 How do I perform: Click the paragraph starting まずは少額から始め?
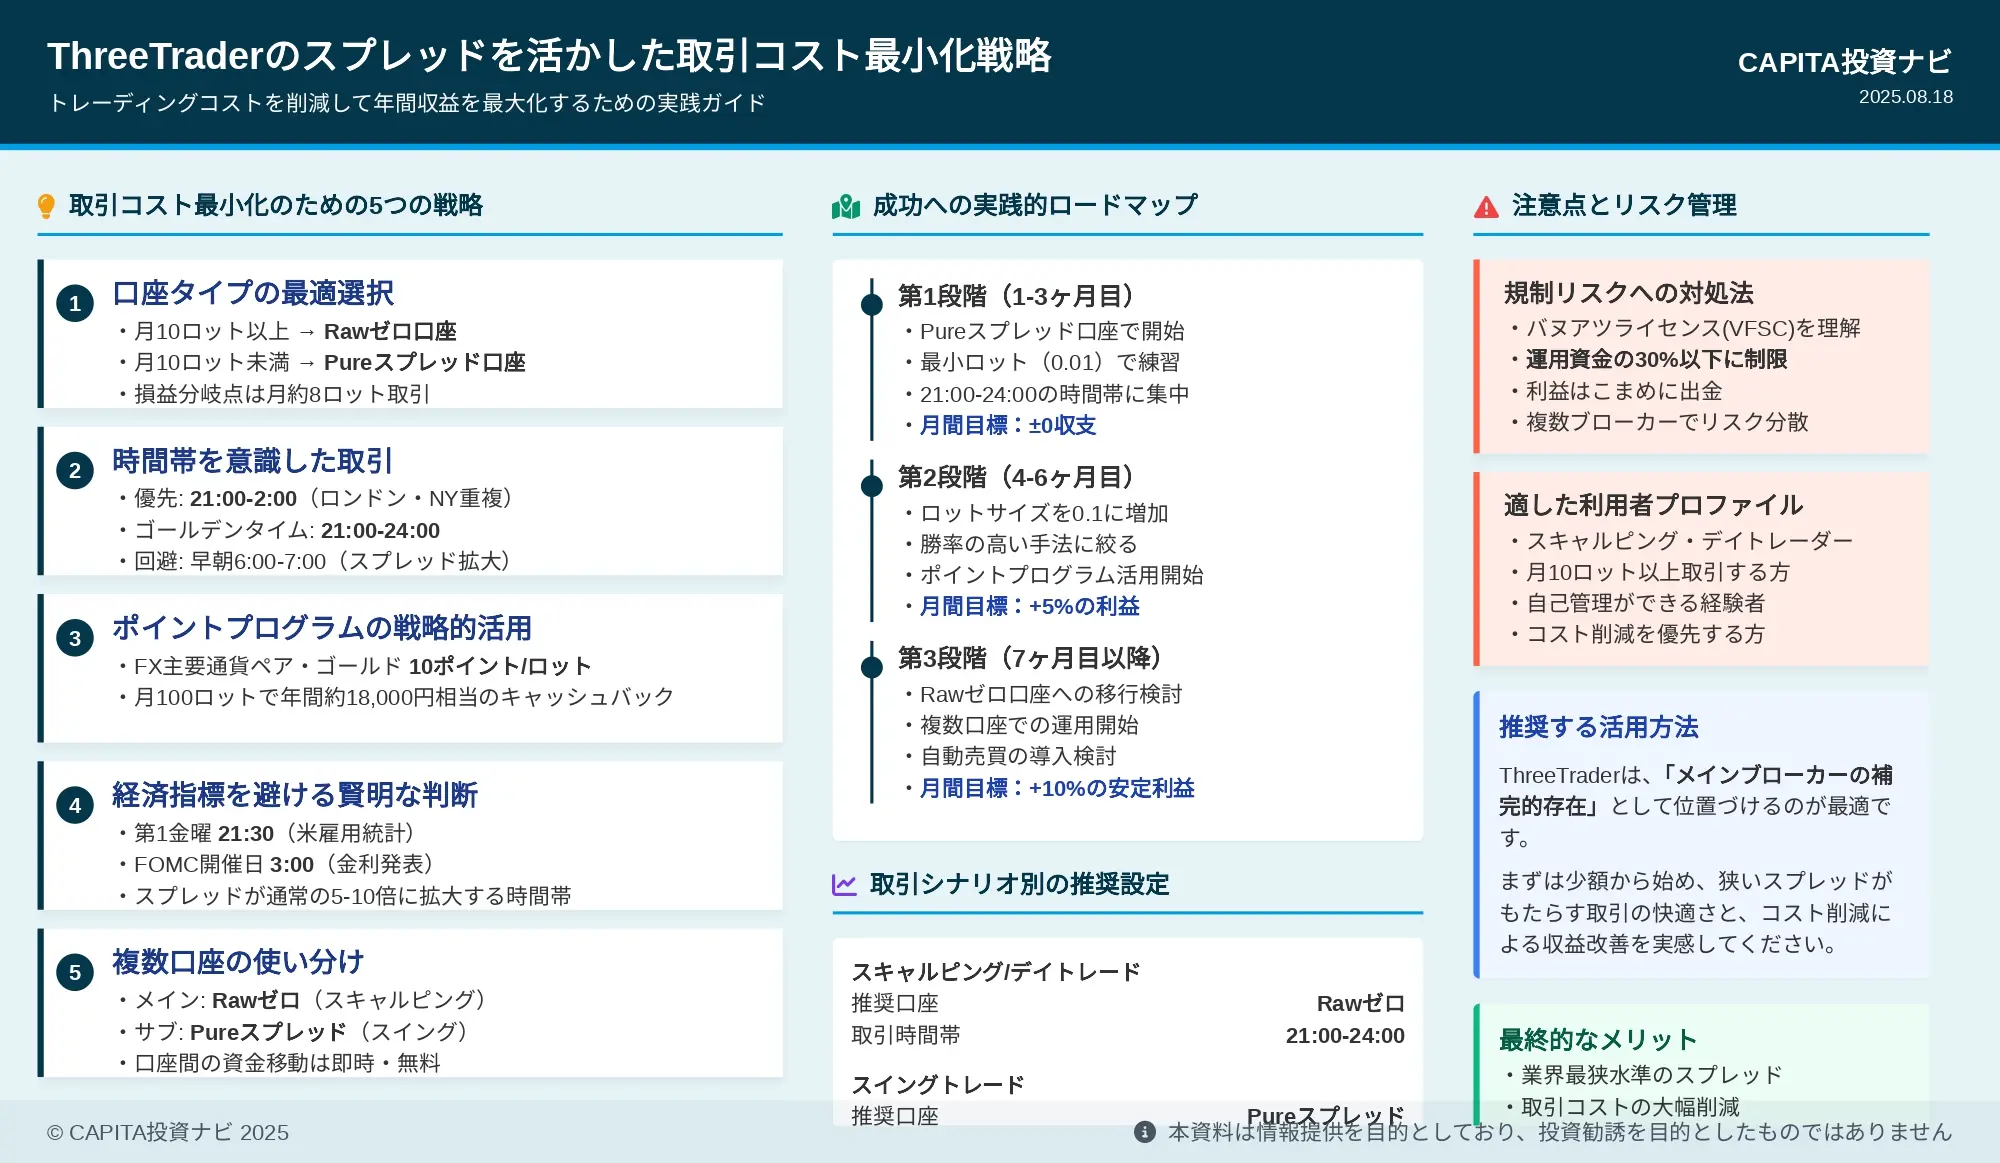point(1696,912)
